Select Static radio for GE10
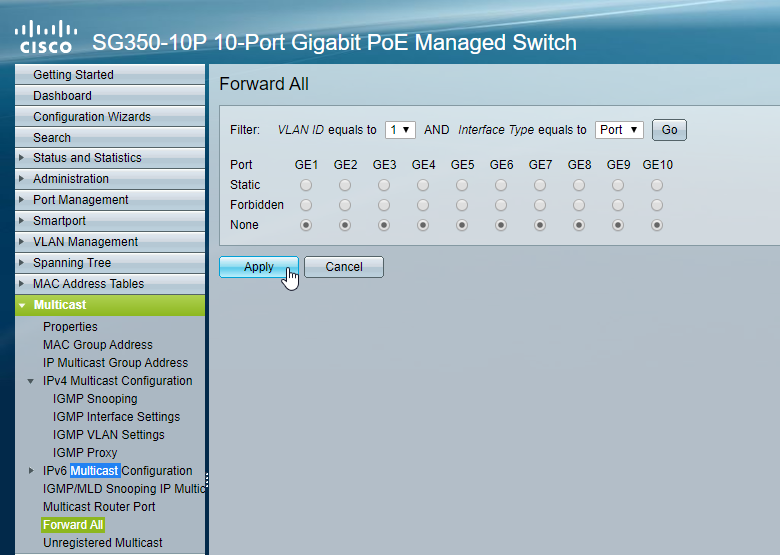This screenshot has height=555, width=780. tap(657, 185)
